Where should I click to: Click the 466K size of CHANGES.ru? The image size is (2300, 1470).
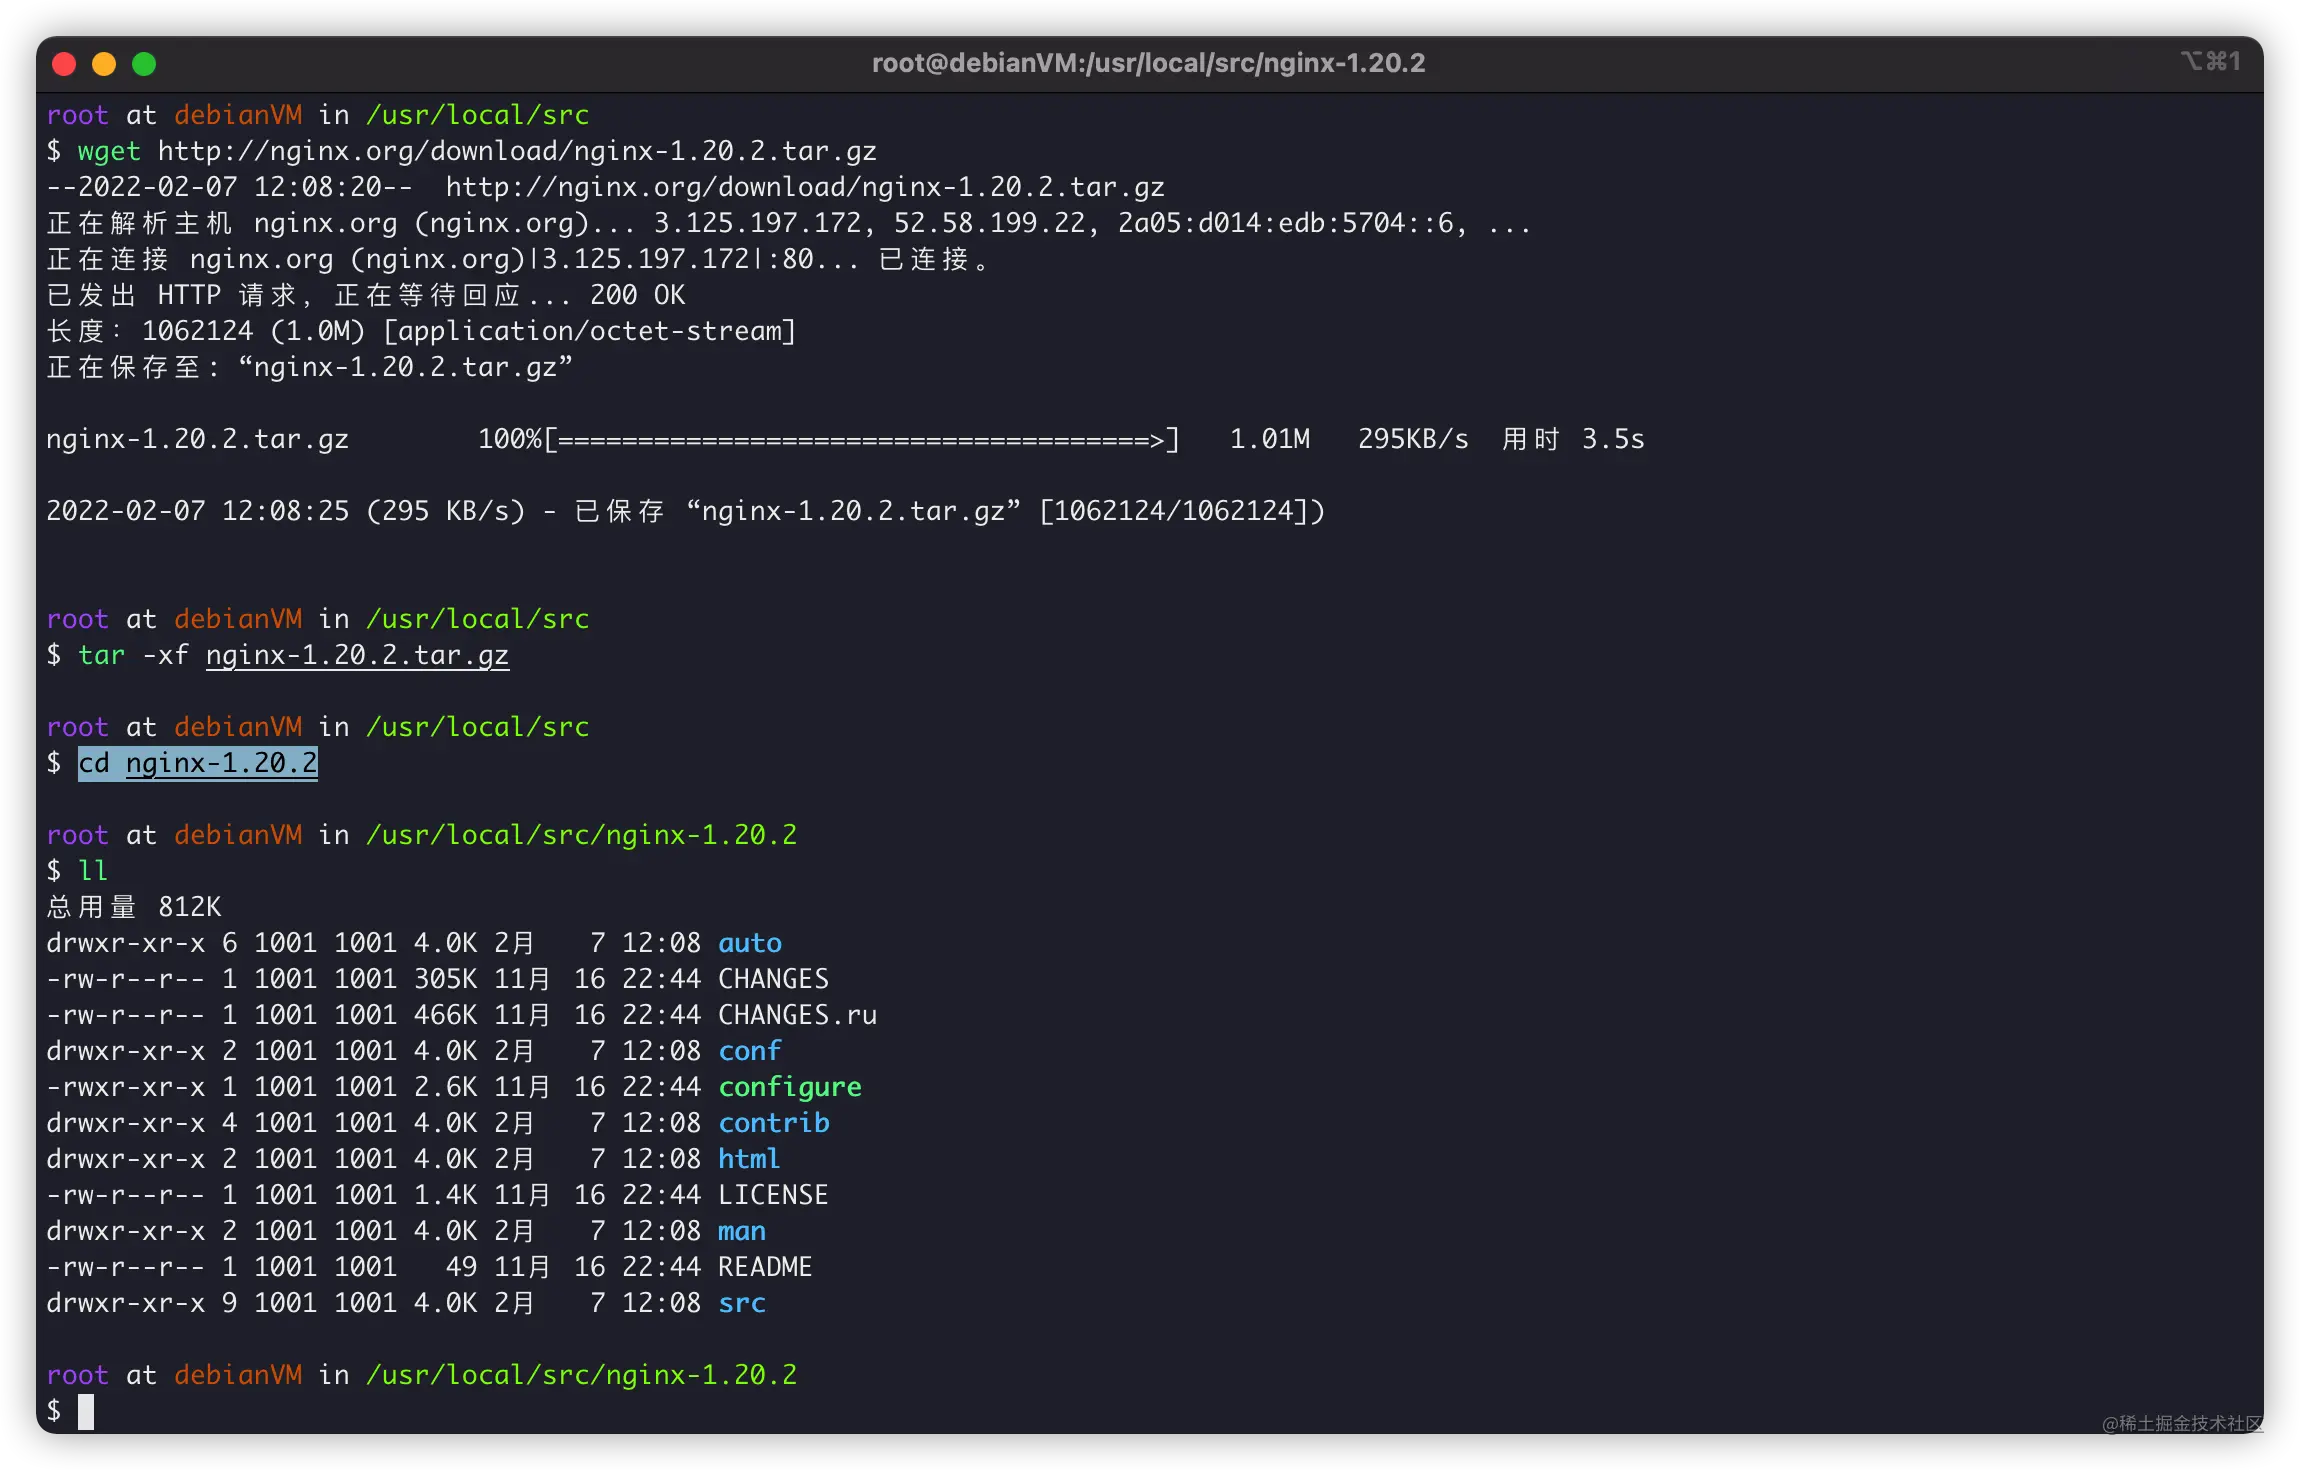click(x=445, y=1015)
